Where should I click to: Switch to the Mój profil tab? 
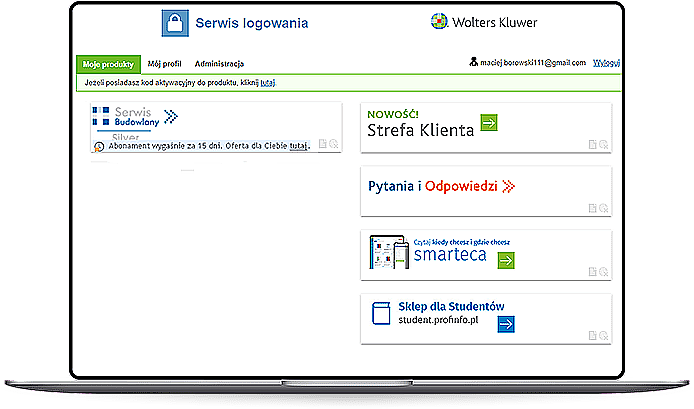click(x=164, y=64)
